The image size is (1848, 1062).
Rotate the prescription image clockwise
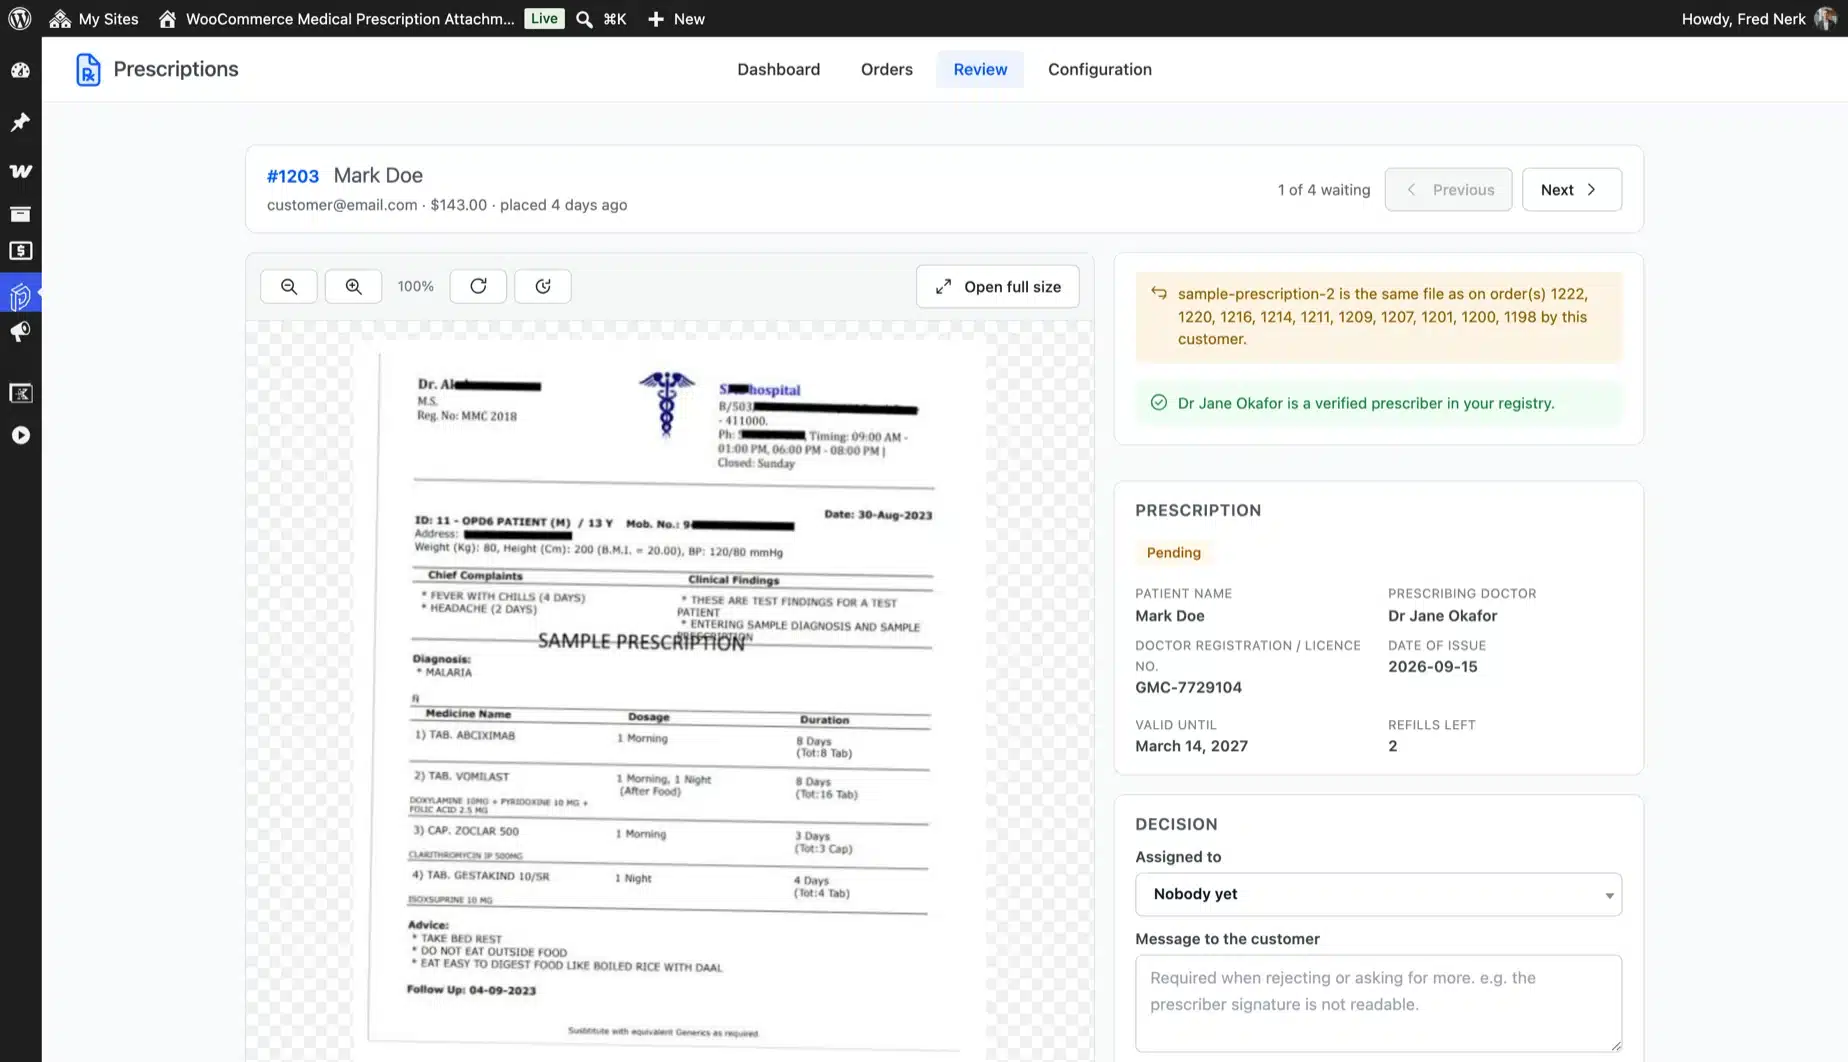click(478, 286)
